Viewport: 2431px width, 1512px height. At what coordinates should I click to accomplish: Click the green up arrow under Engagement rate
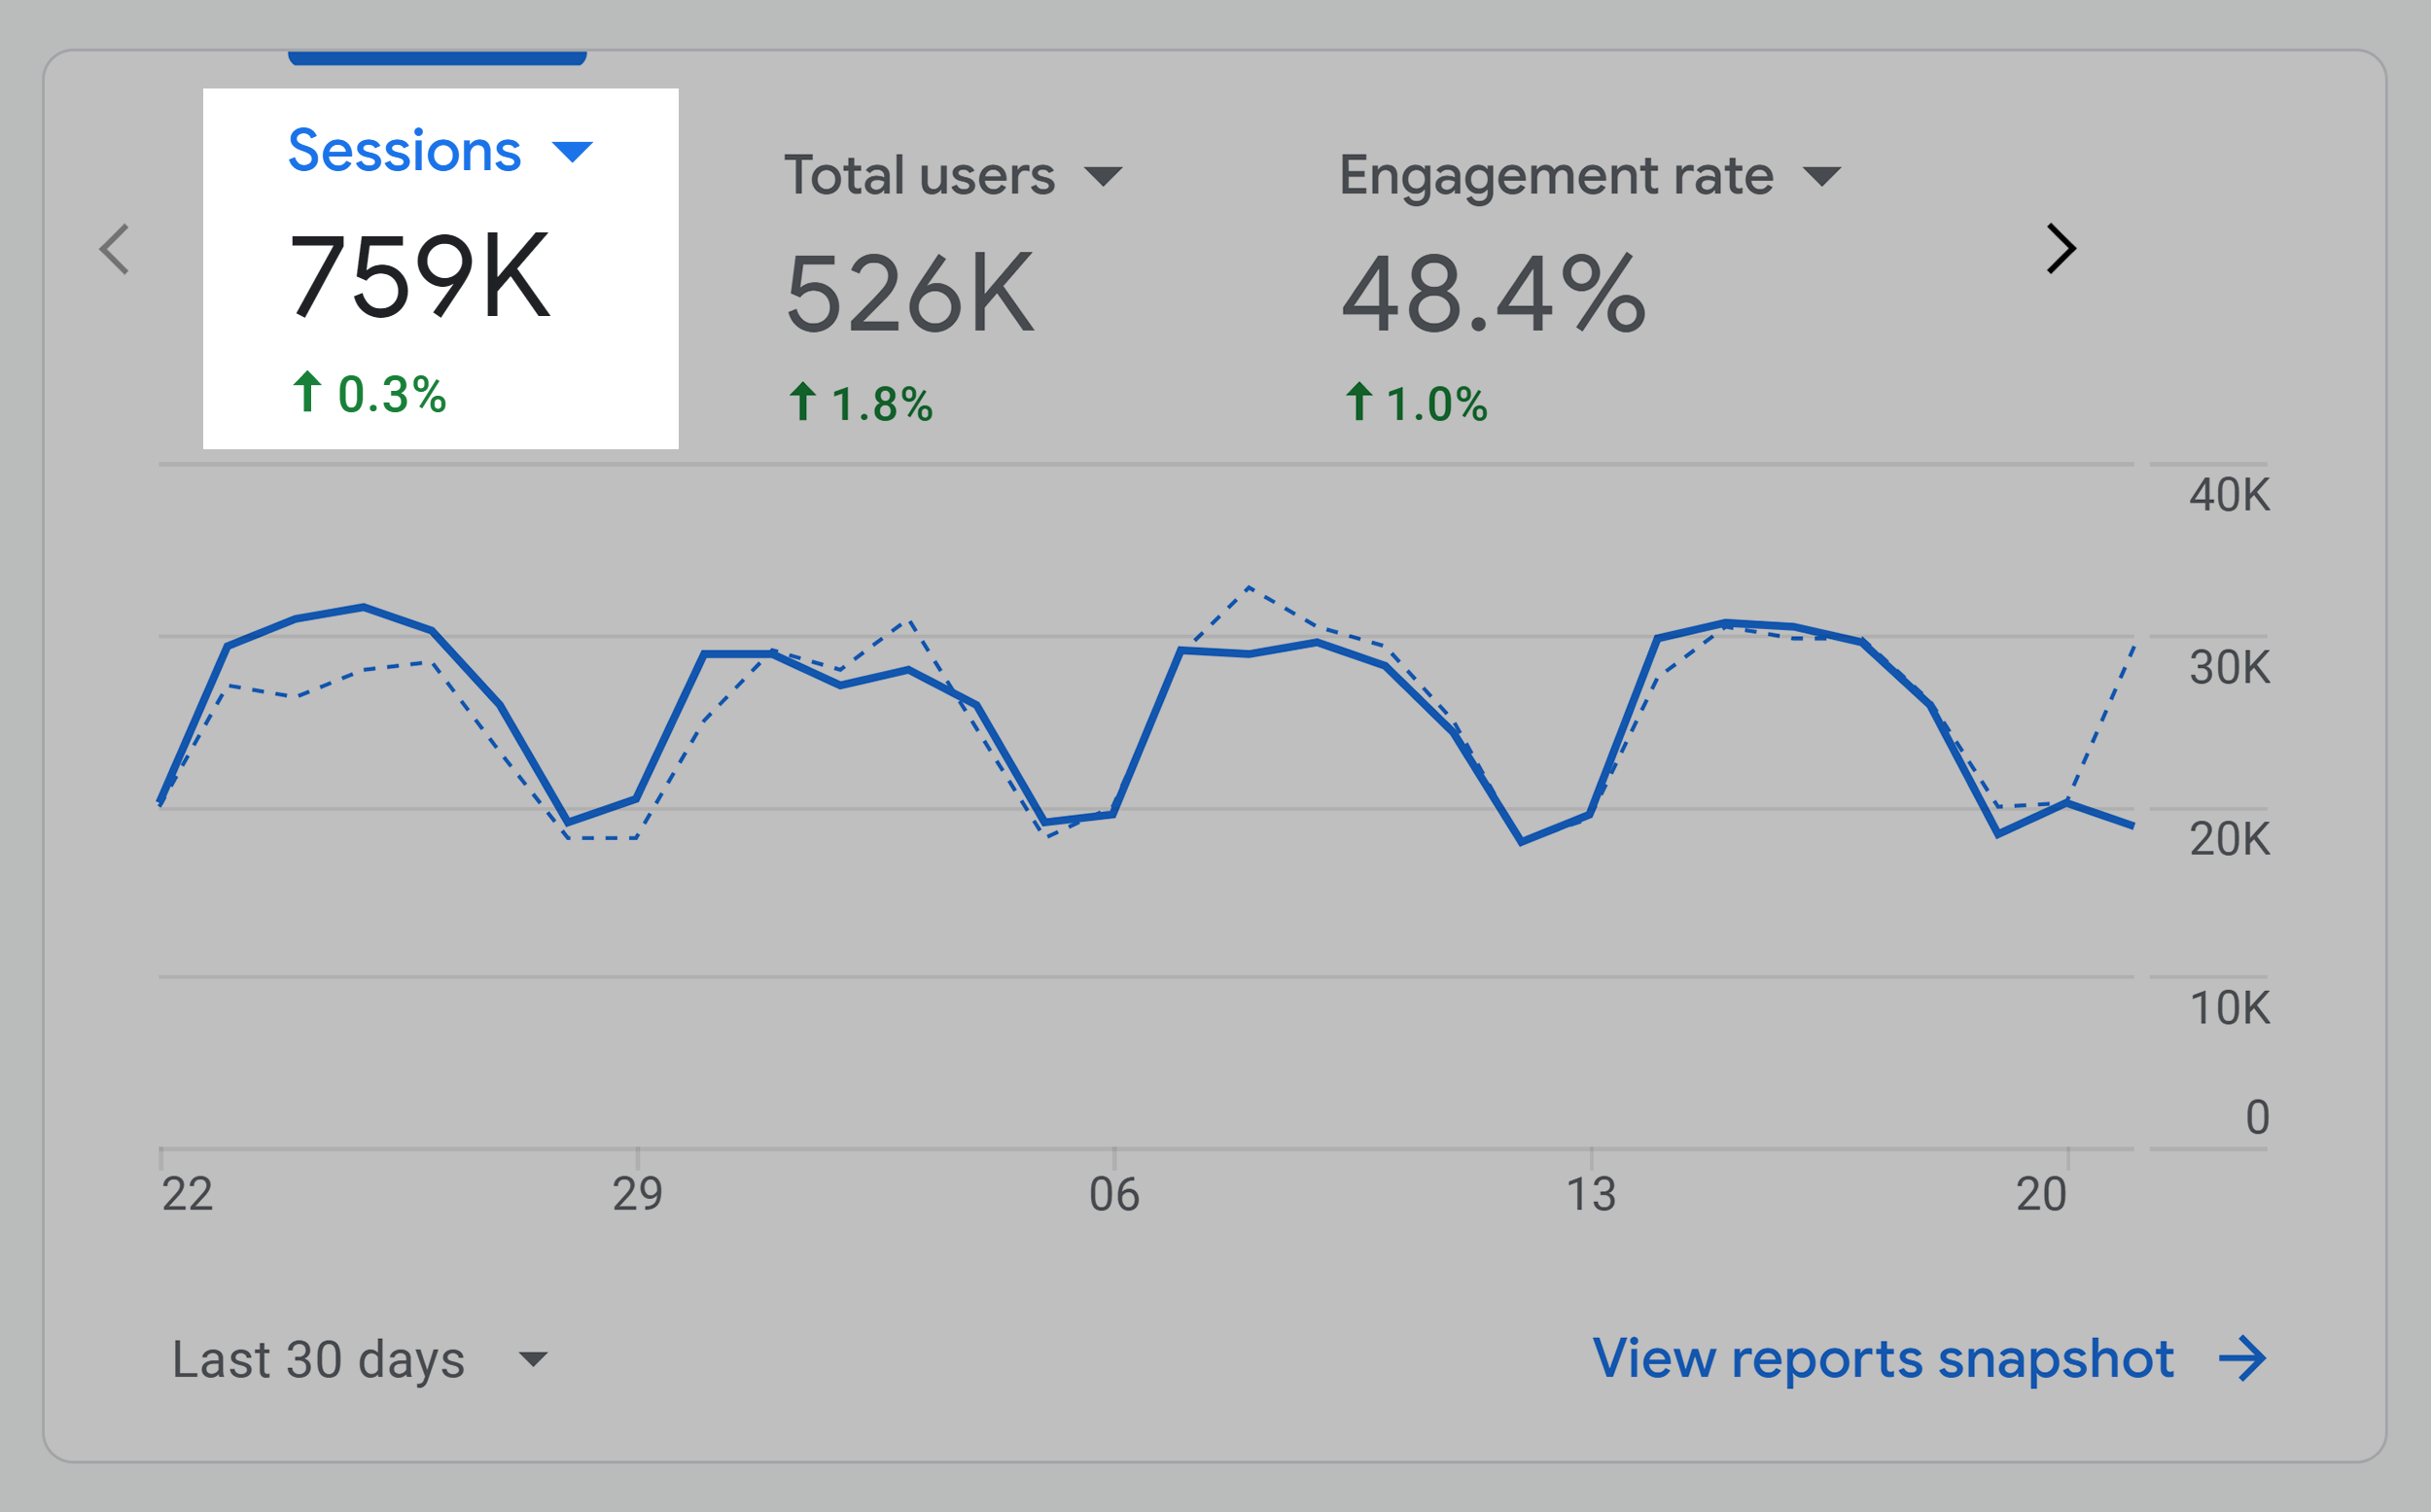click(x=1360, y=402)
